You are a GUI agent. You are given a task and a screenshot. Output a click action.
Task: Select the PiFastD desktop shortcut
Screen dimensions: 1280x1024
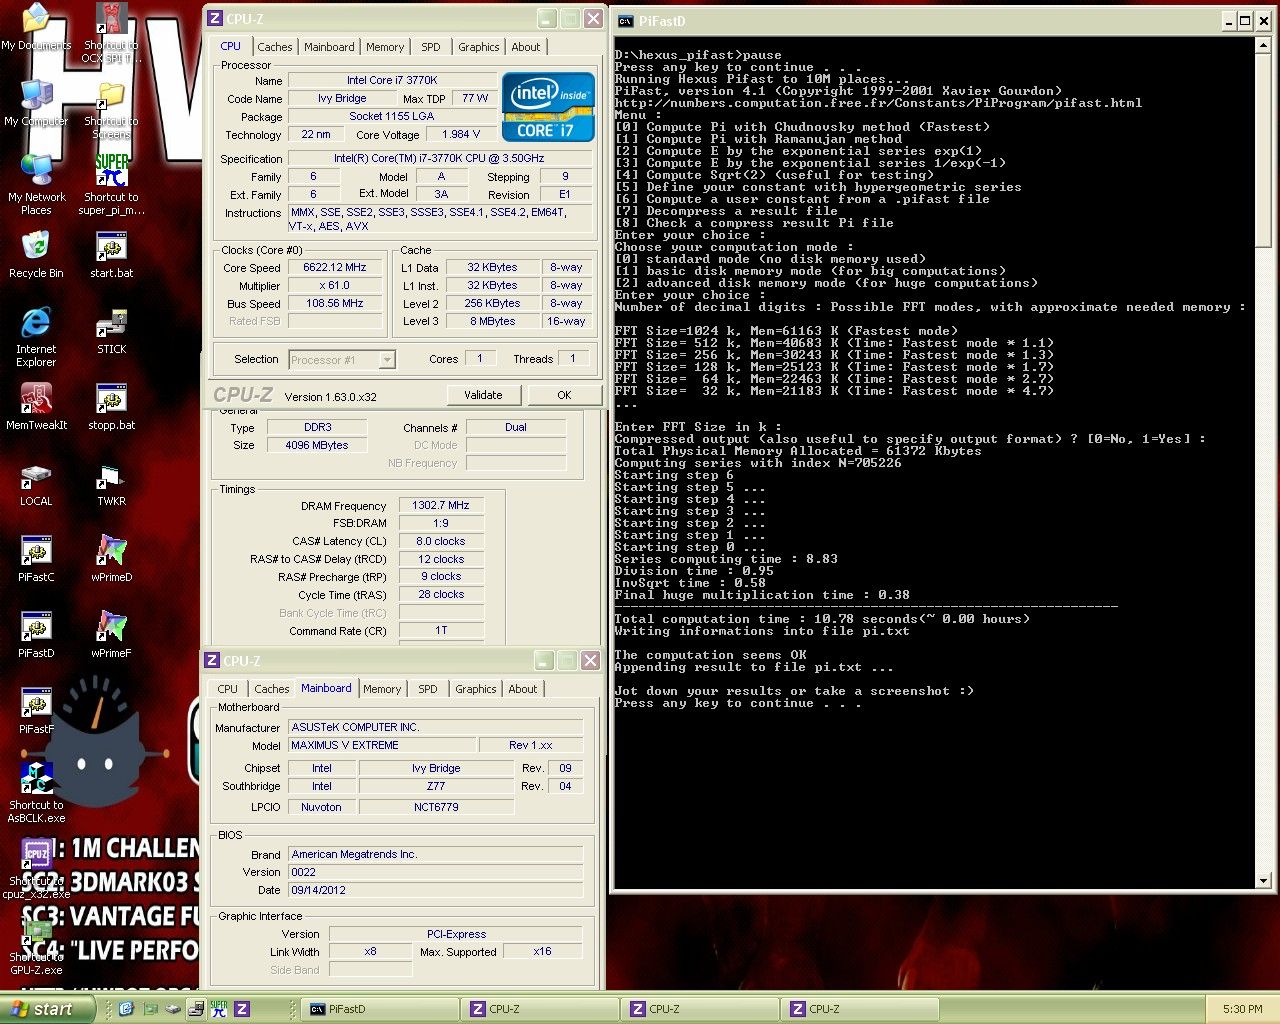tap(36, 635)
